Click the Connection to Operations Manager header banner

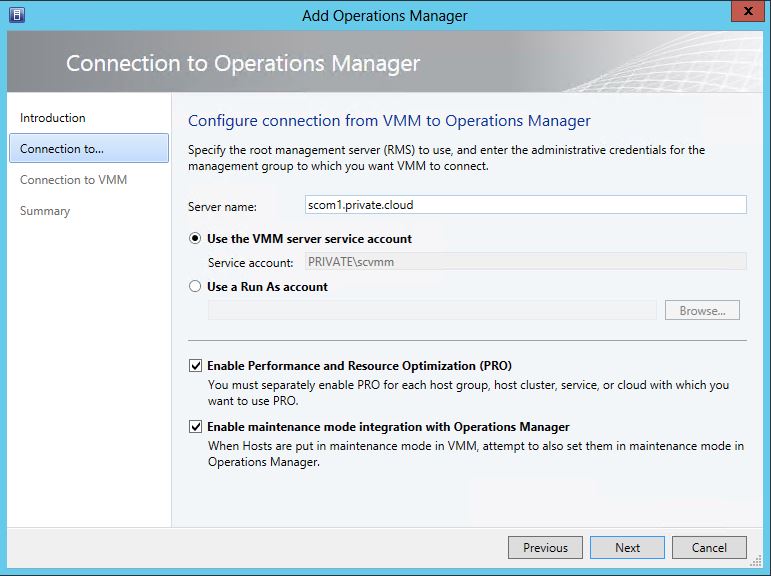[x=243, y=63]
